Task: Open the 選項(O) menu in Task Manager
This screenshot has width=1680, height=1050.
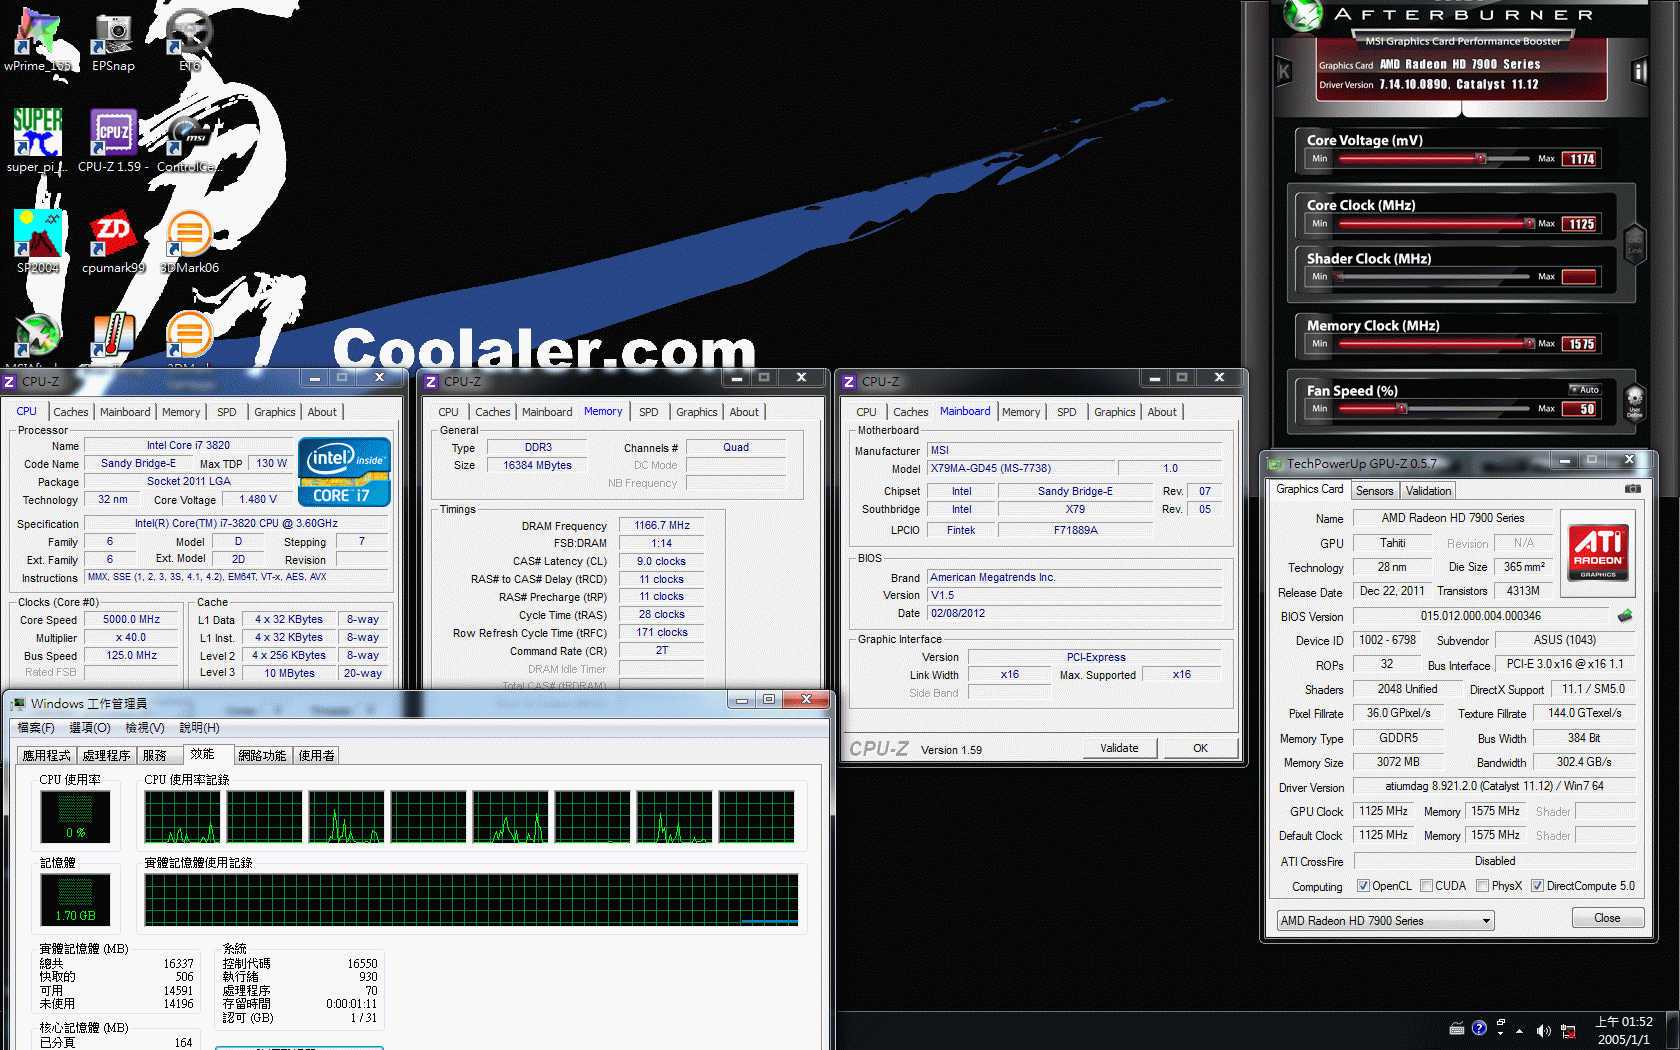Action: (x=90, y=728)
